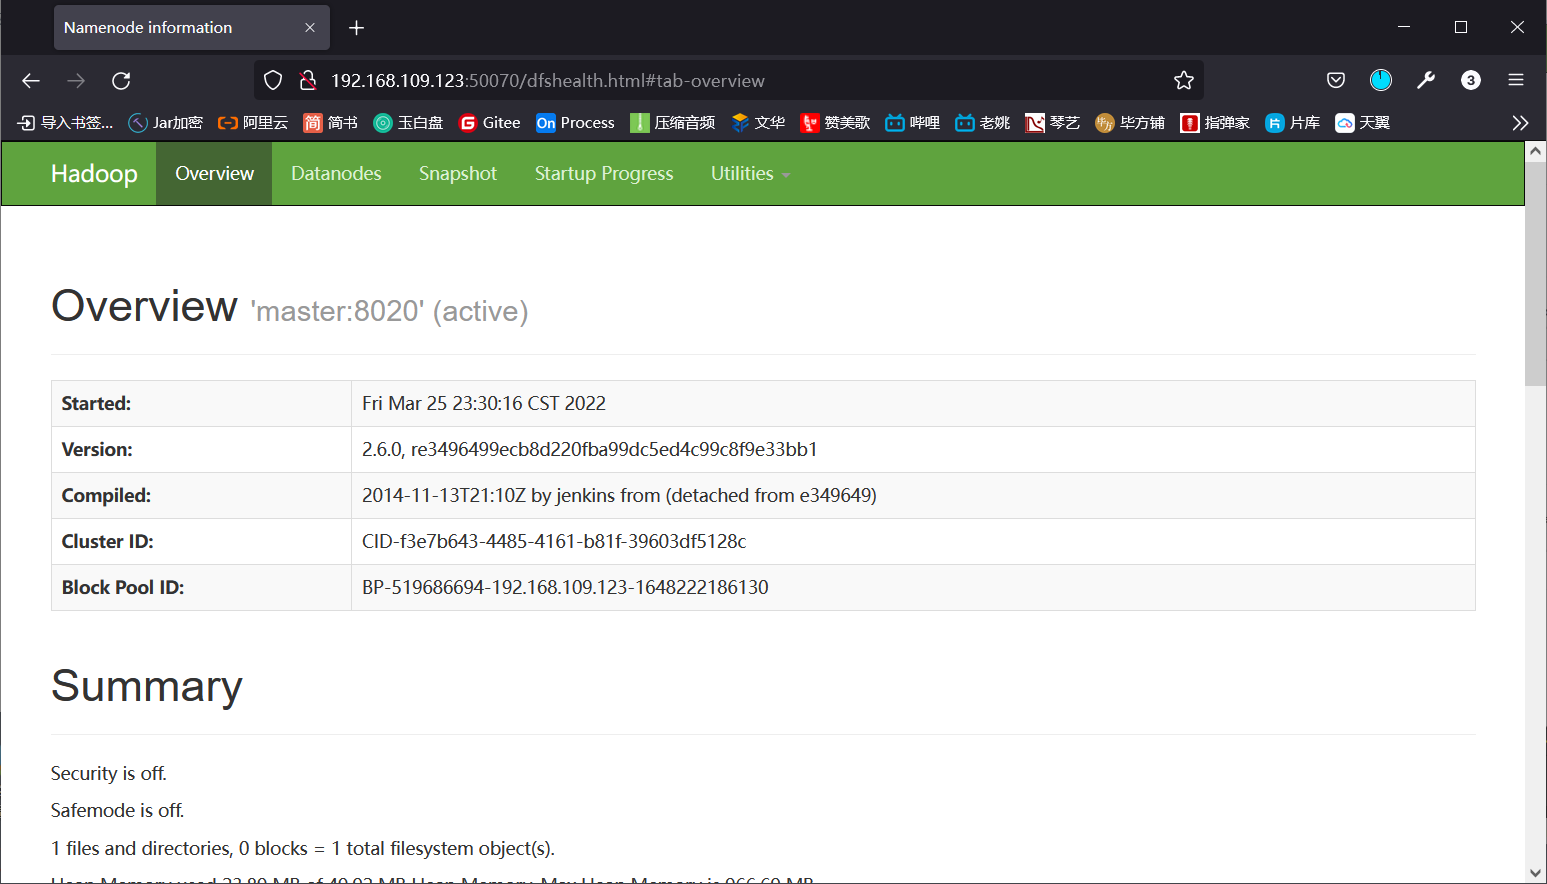Click the vertical scrollbar thumb
Viewport: 1547px width, 884px height.
click(x=1535, y=274)
